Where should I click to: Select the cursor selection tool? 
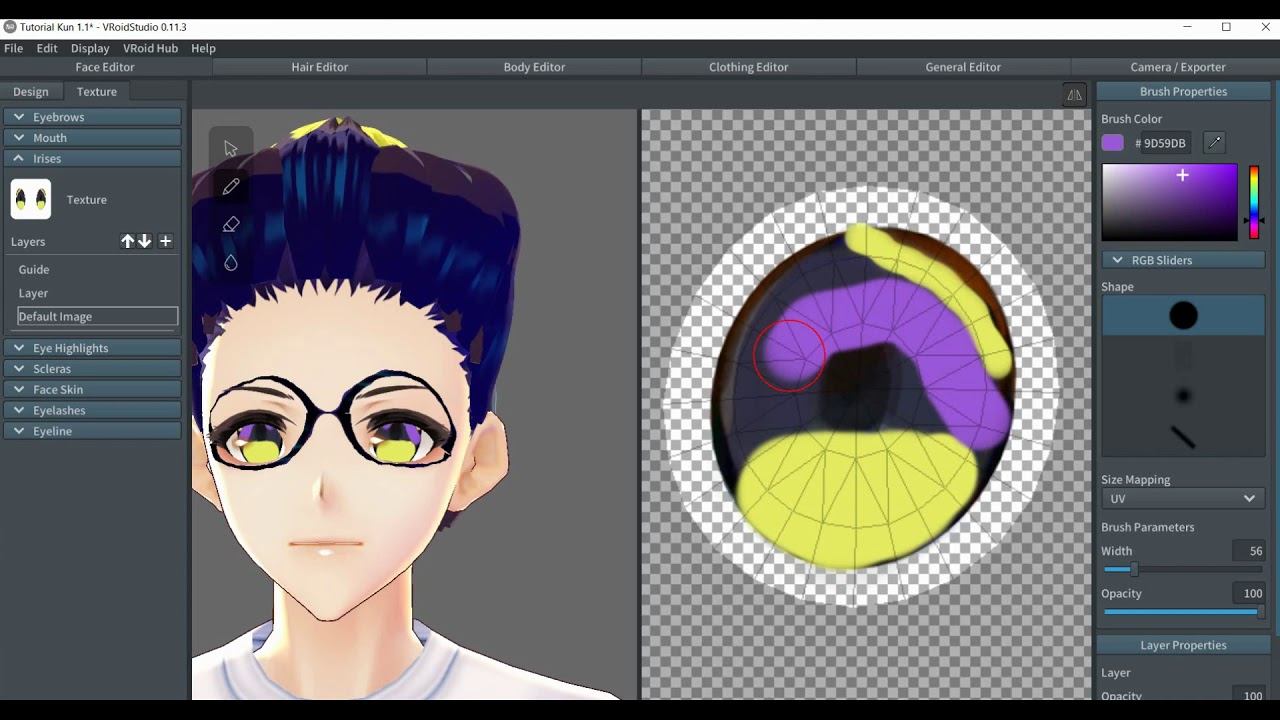point(231,149)
